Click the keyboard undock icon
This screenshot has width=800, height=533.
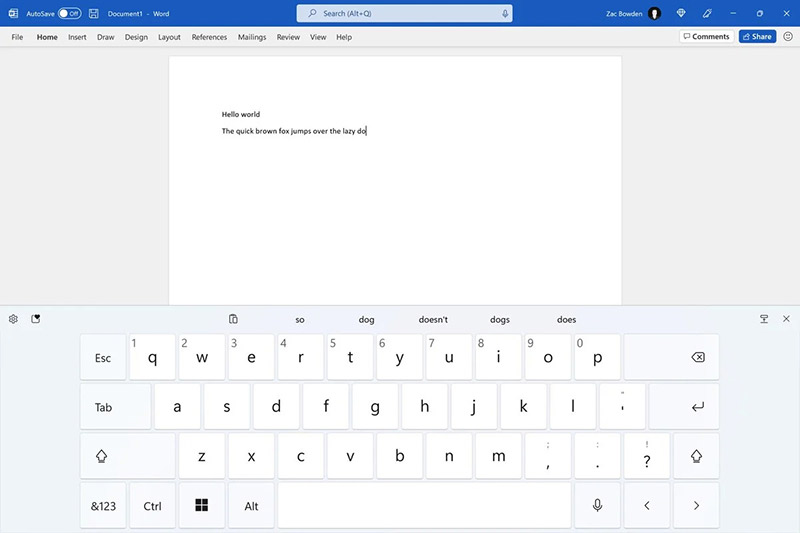tap(764, 319)
